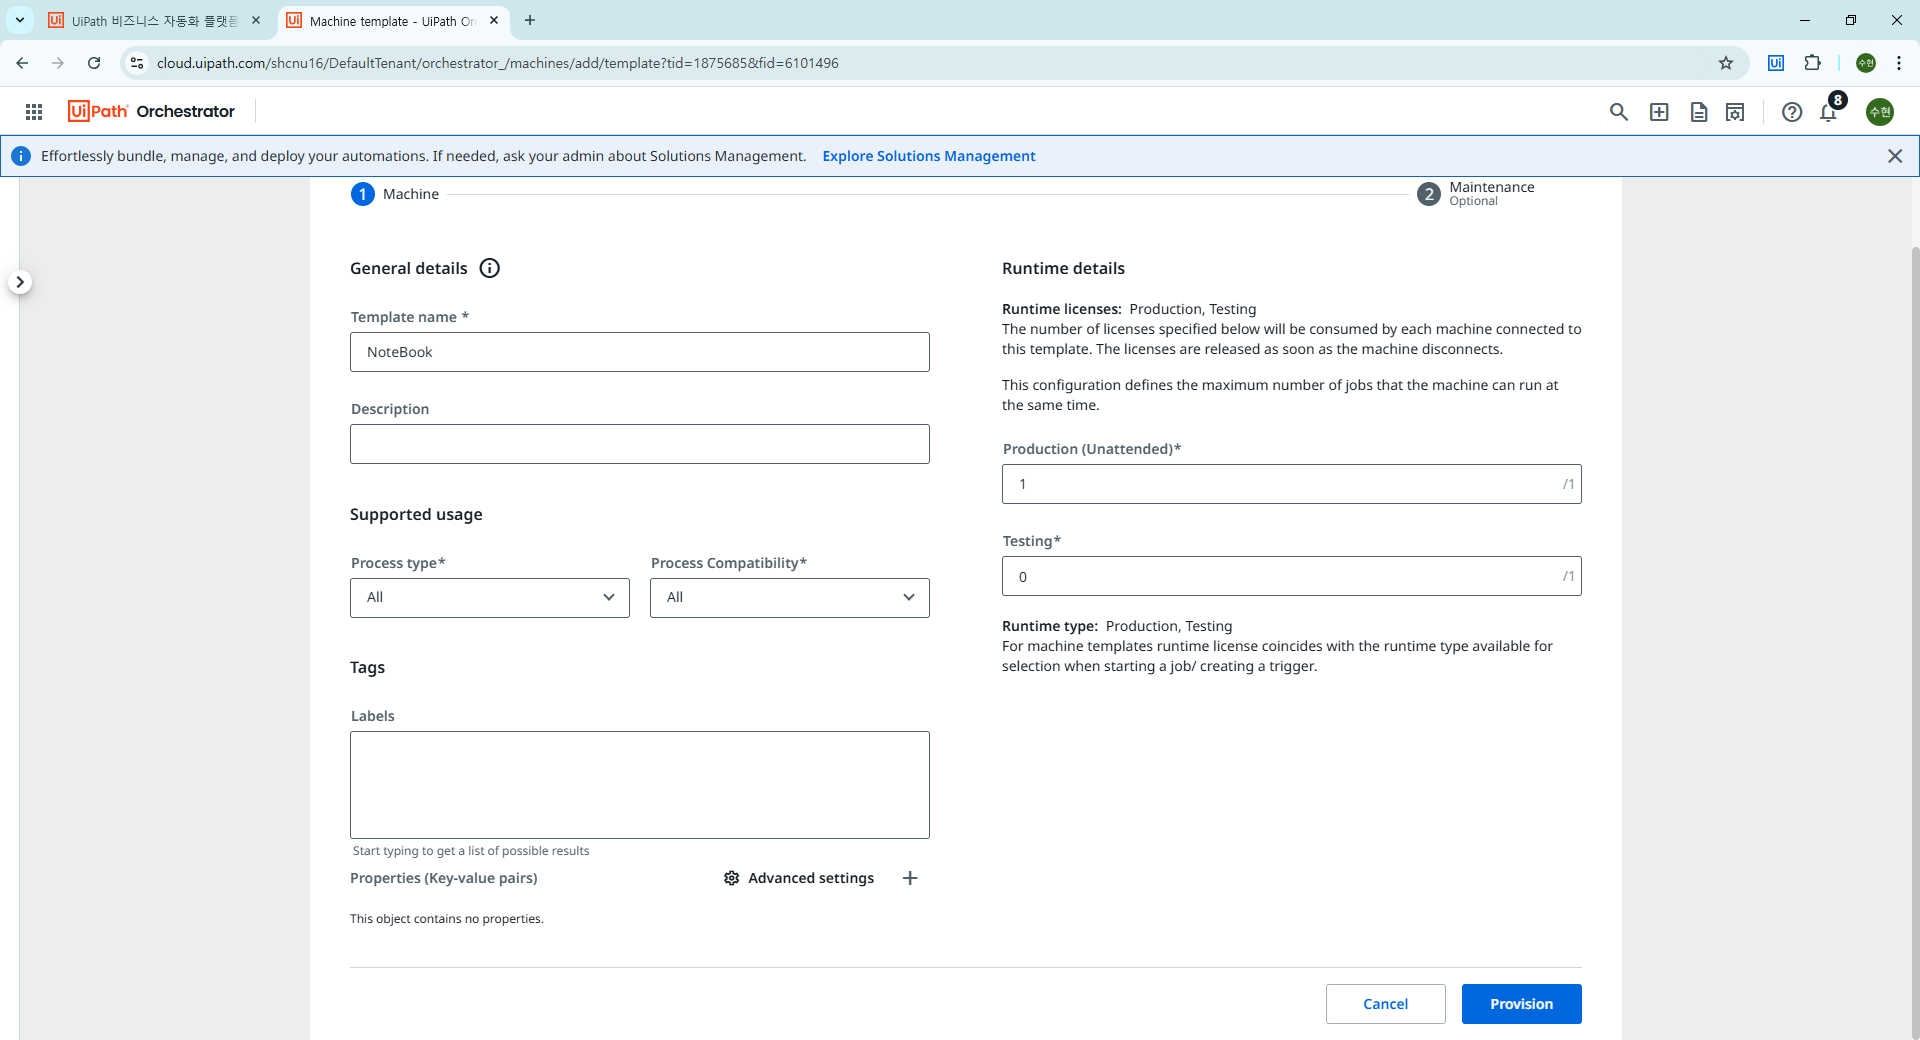Click the Advanced settings label
The image size is (1920, 1040).
[811, 878]
